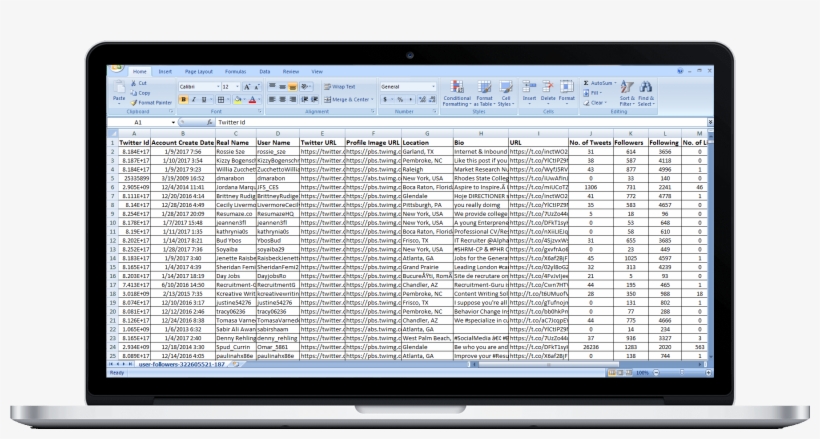Align text right in the cell
The image size is (820, 439).
tap(292, 99)
